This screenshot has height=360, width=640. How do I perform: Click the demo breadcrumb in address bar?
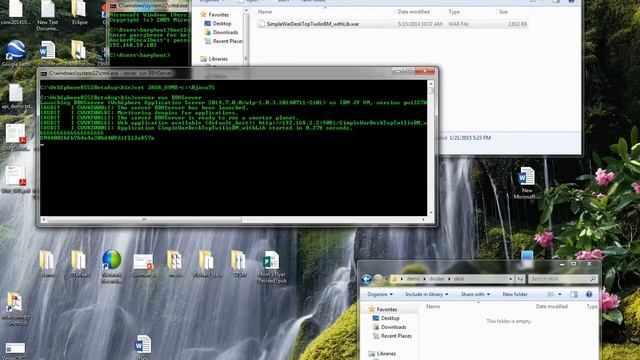click(x=413, y=279)
